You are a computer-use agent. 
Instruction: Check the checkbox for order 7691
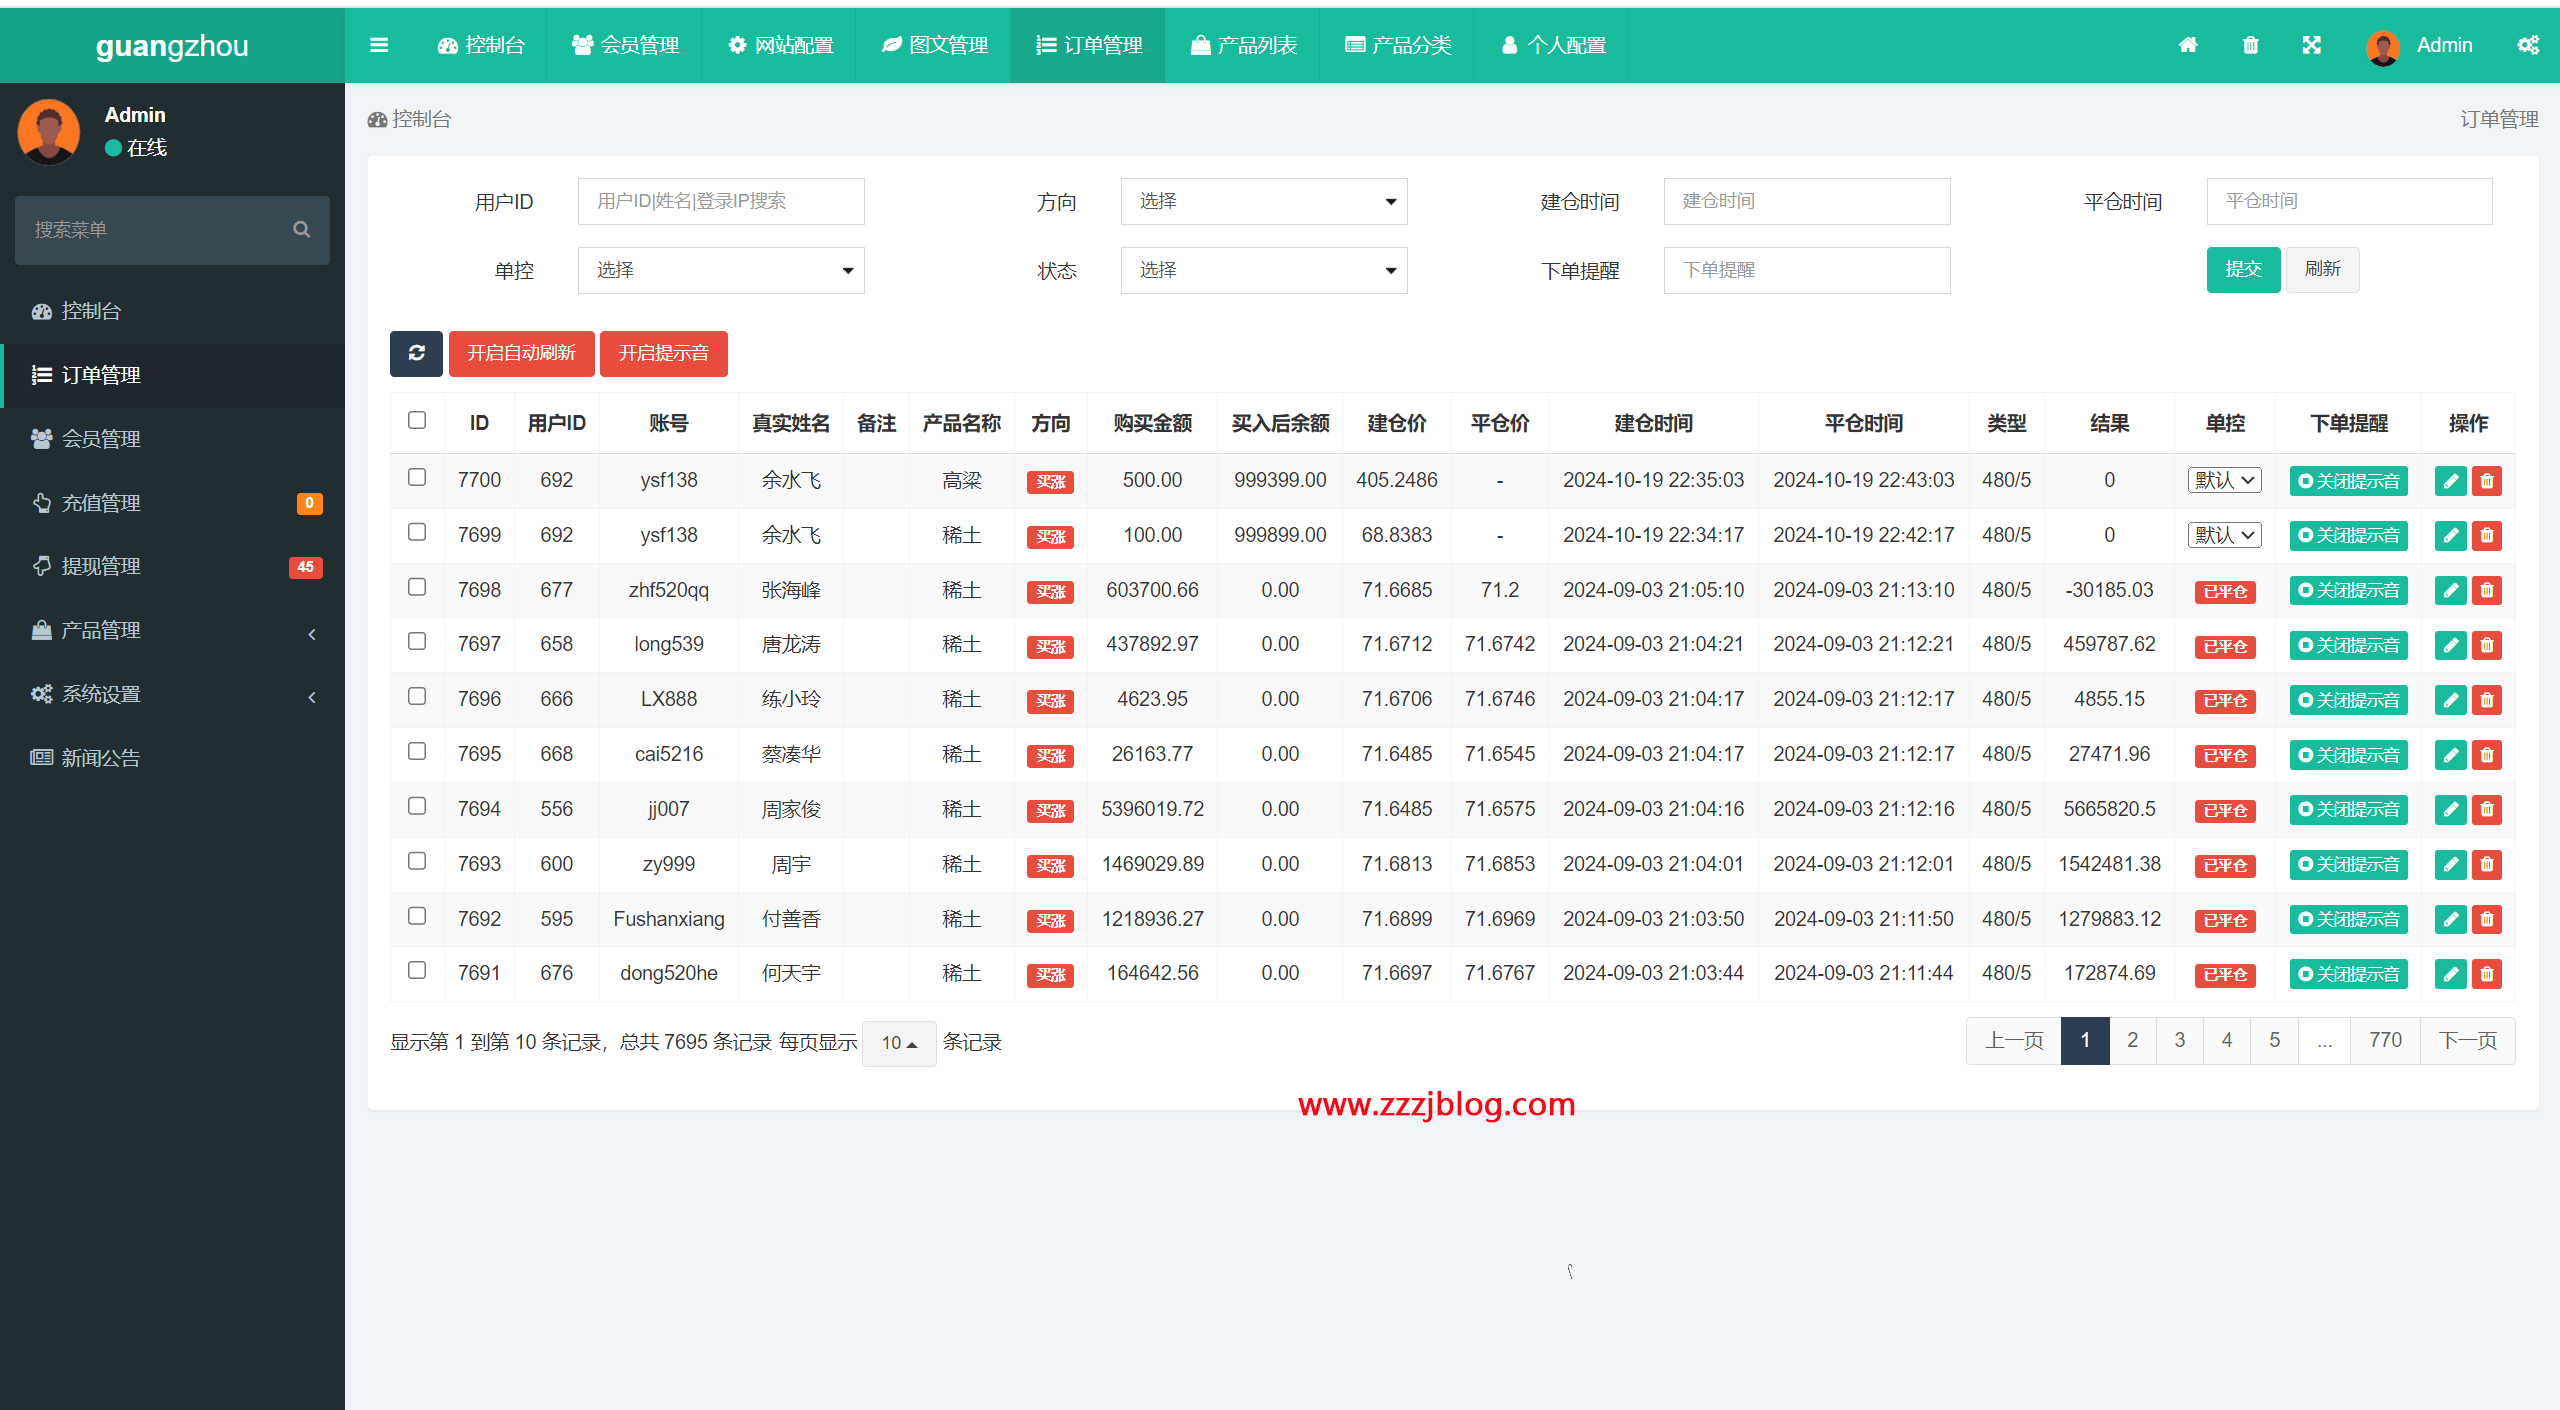[x=417, y=970]
